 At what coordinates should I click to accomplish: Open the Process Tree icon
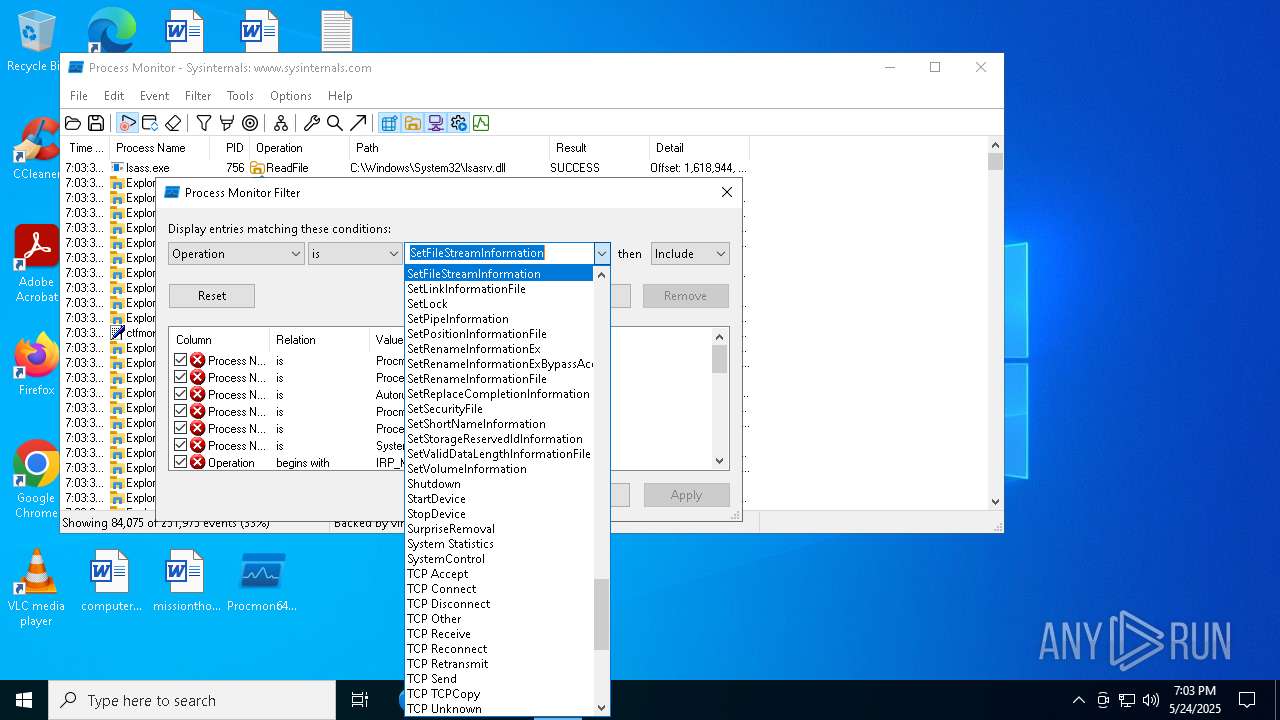point(281,123)
